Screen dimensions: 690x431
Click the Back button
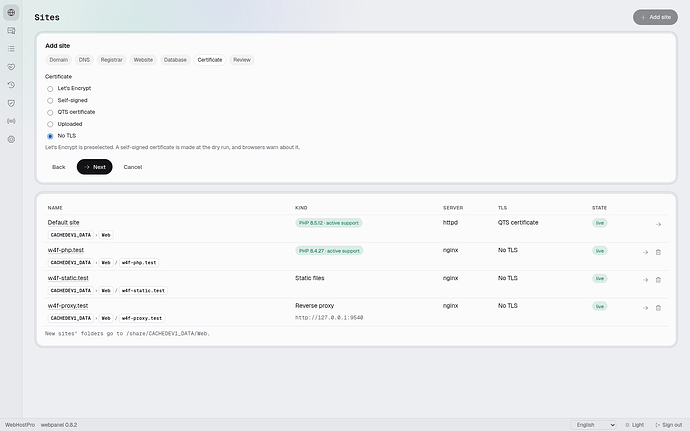pos(59,167)
